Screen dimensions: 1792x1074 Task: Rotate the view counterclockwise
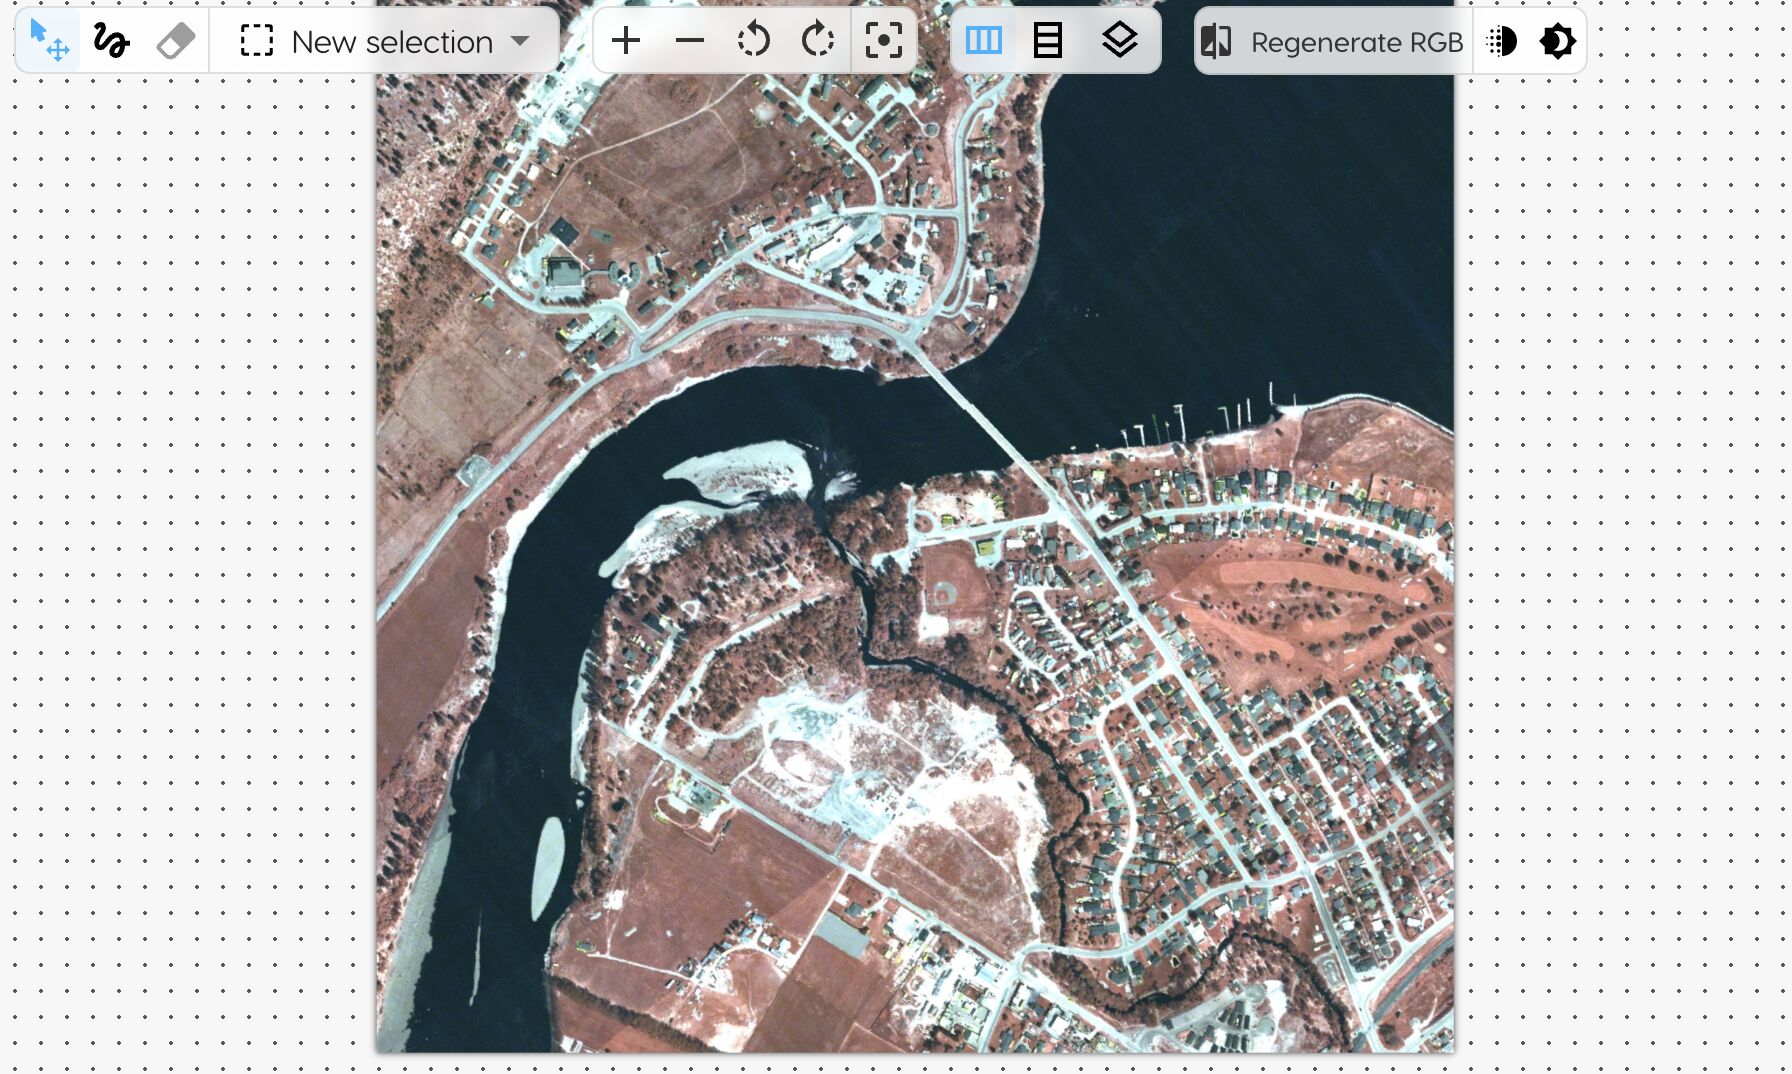(754, 41)
